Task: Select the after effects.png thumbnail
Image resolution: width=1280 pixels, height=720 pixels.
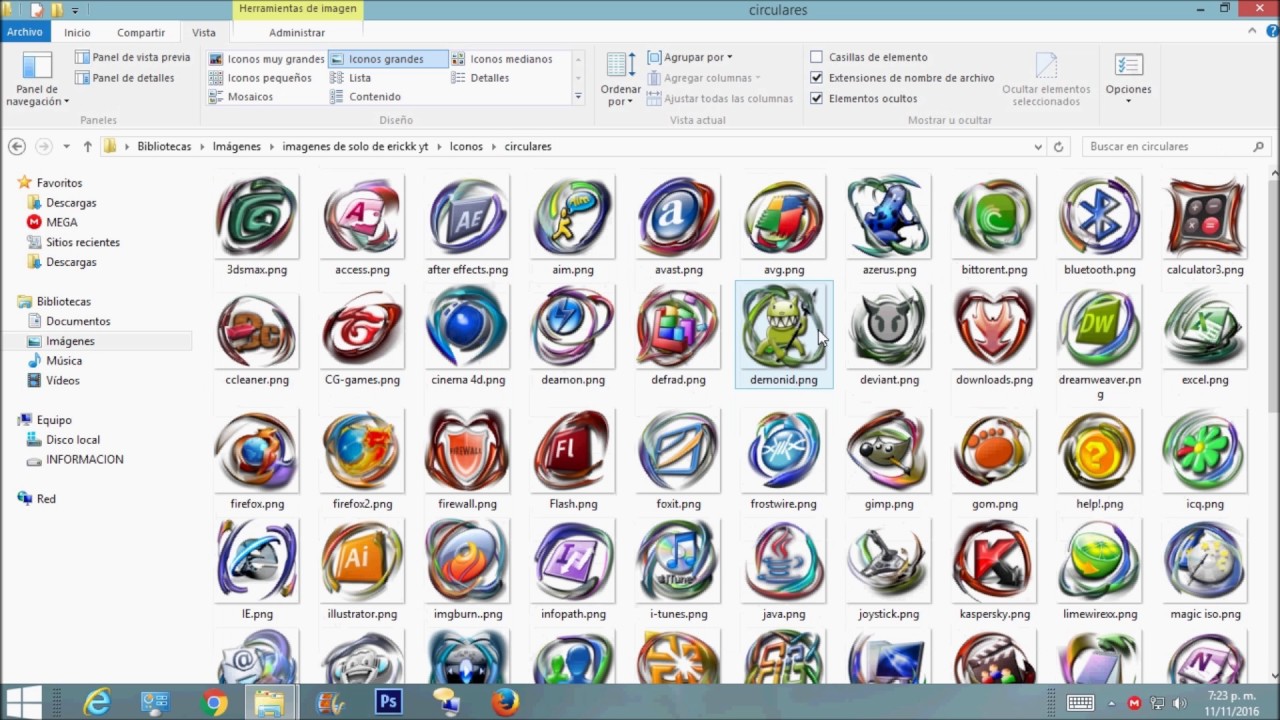Action: (467, 217)
